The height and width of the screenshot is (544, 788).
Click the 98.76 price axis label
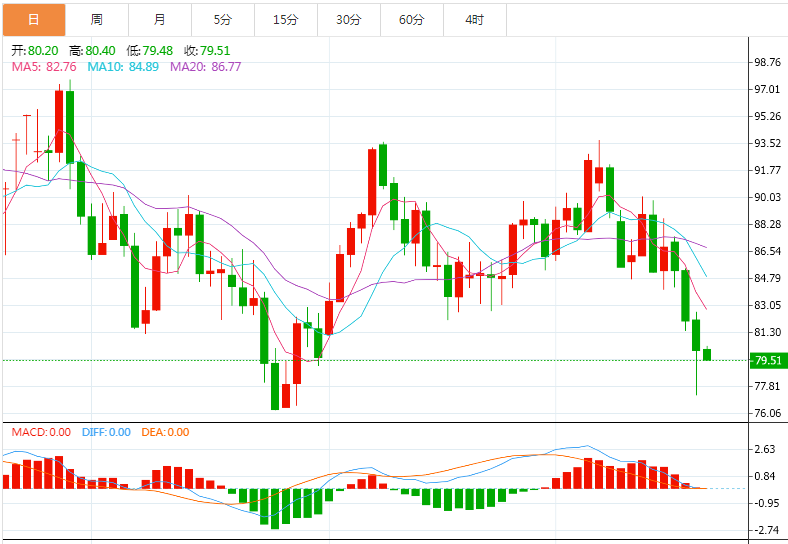767,62
